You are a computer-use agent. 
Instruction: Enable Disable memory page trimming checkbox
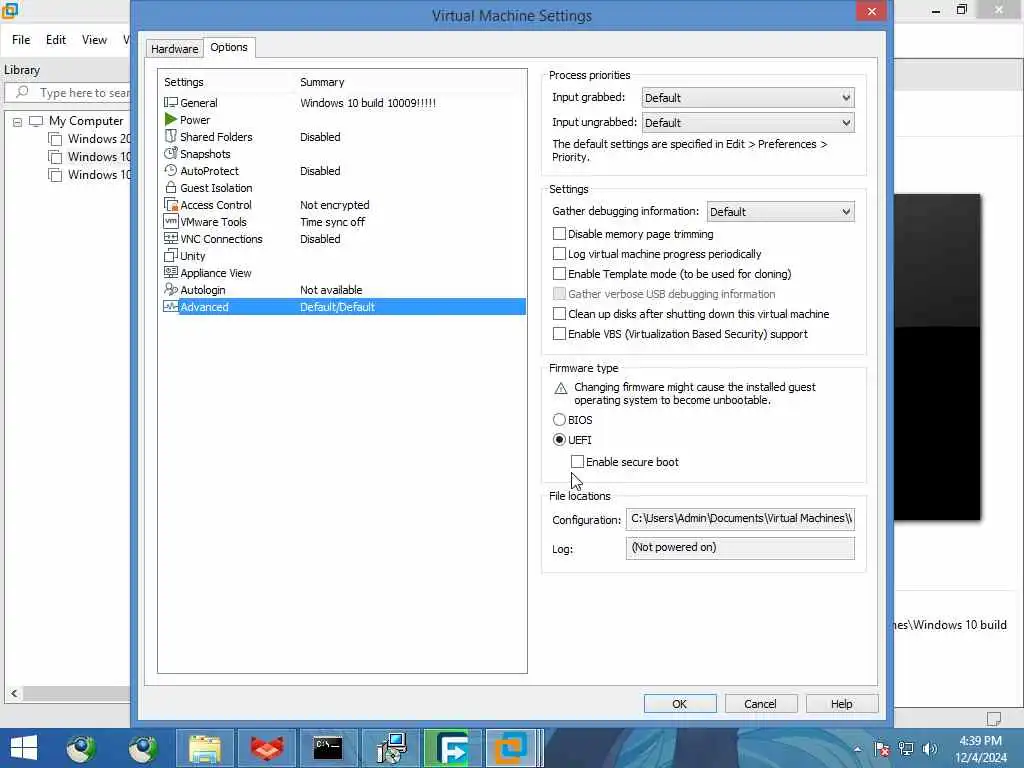click(x=559, y=234)
